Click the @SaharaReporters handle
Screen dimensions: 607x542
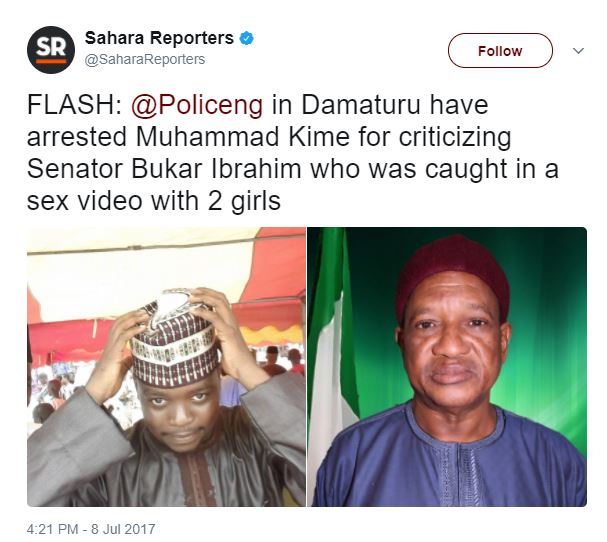point(144,60)
